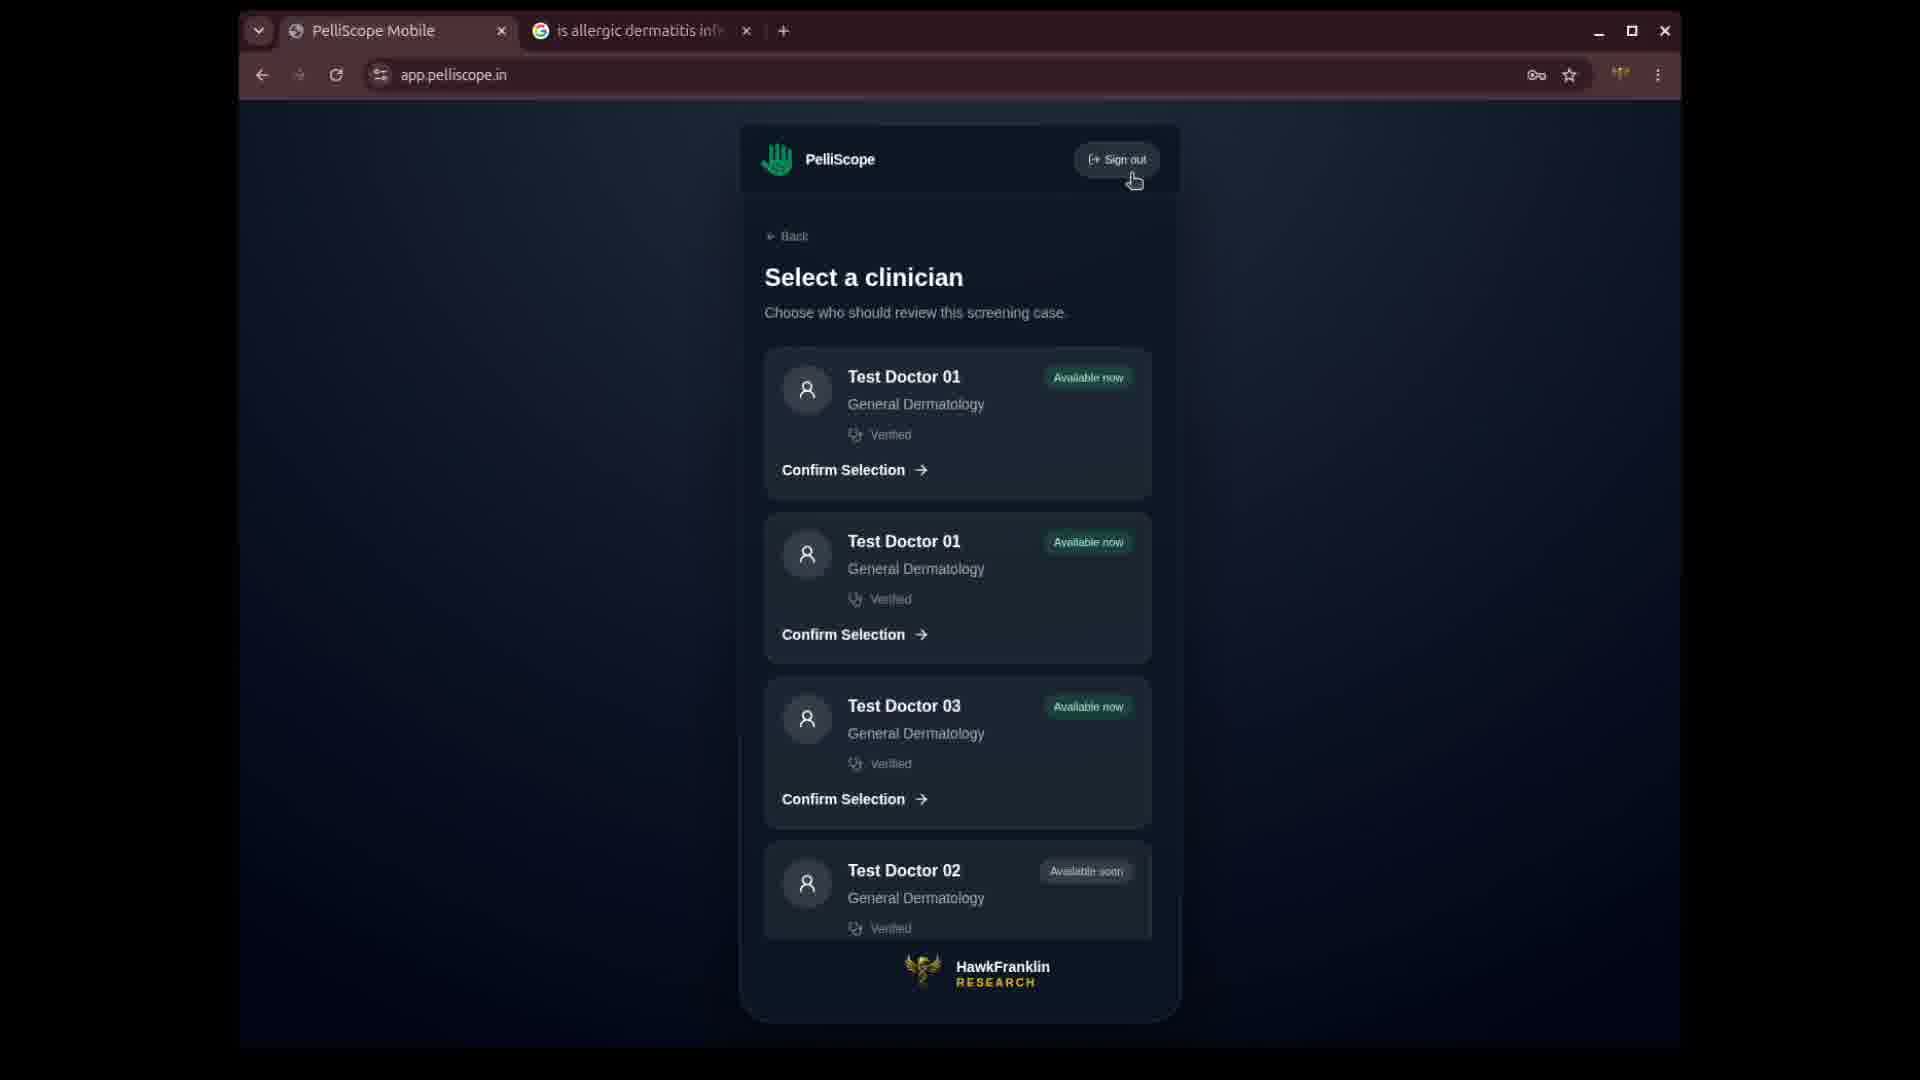Confirm Selection for Test Doctor 03

tap(855, 799)
